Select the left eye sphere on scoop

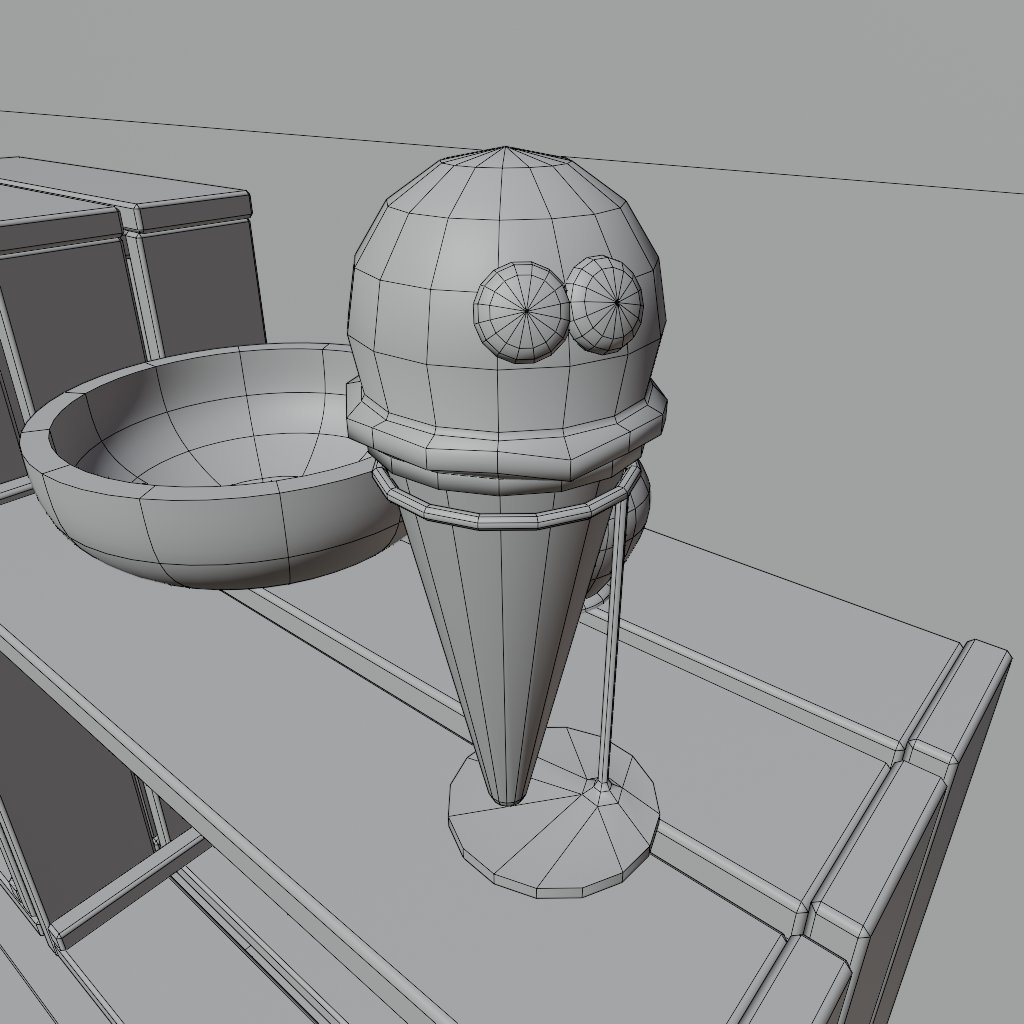point(522,312)
